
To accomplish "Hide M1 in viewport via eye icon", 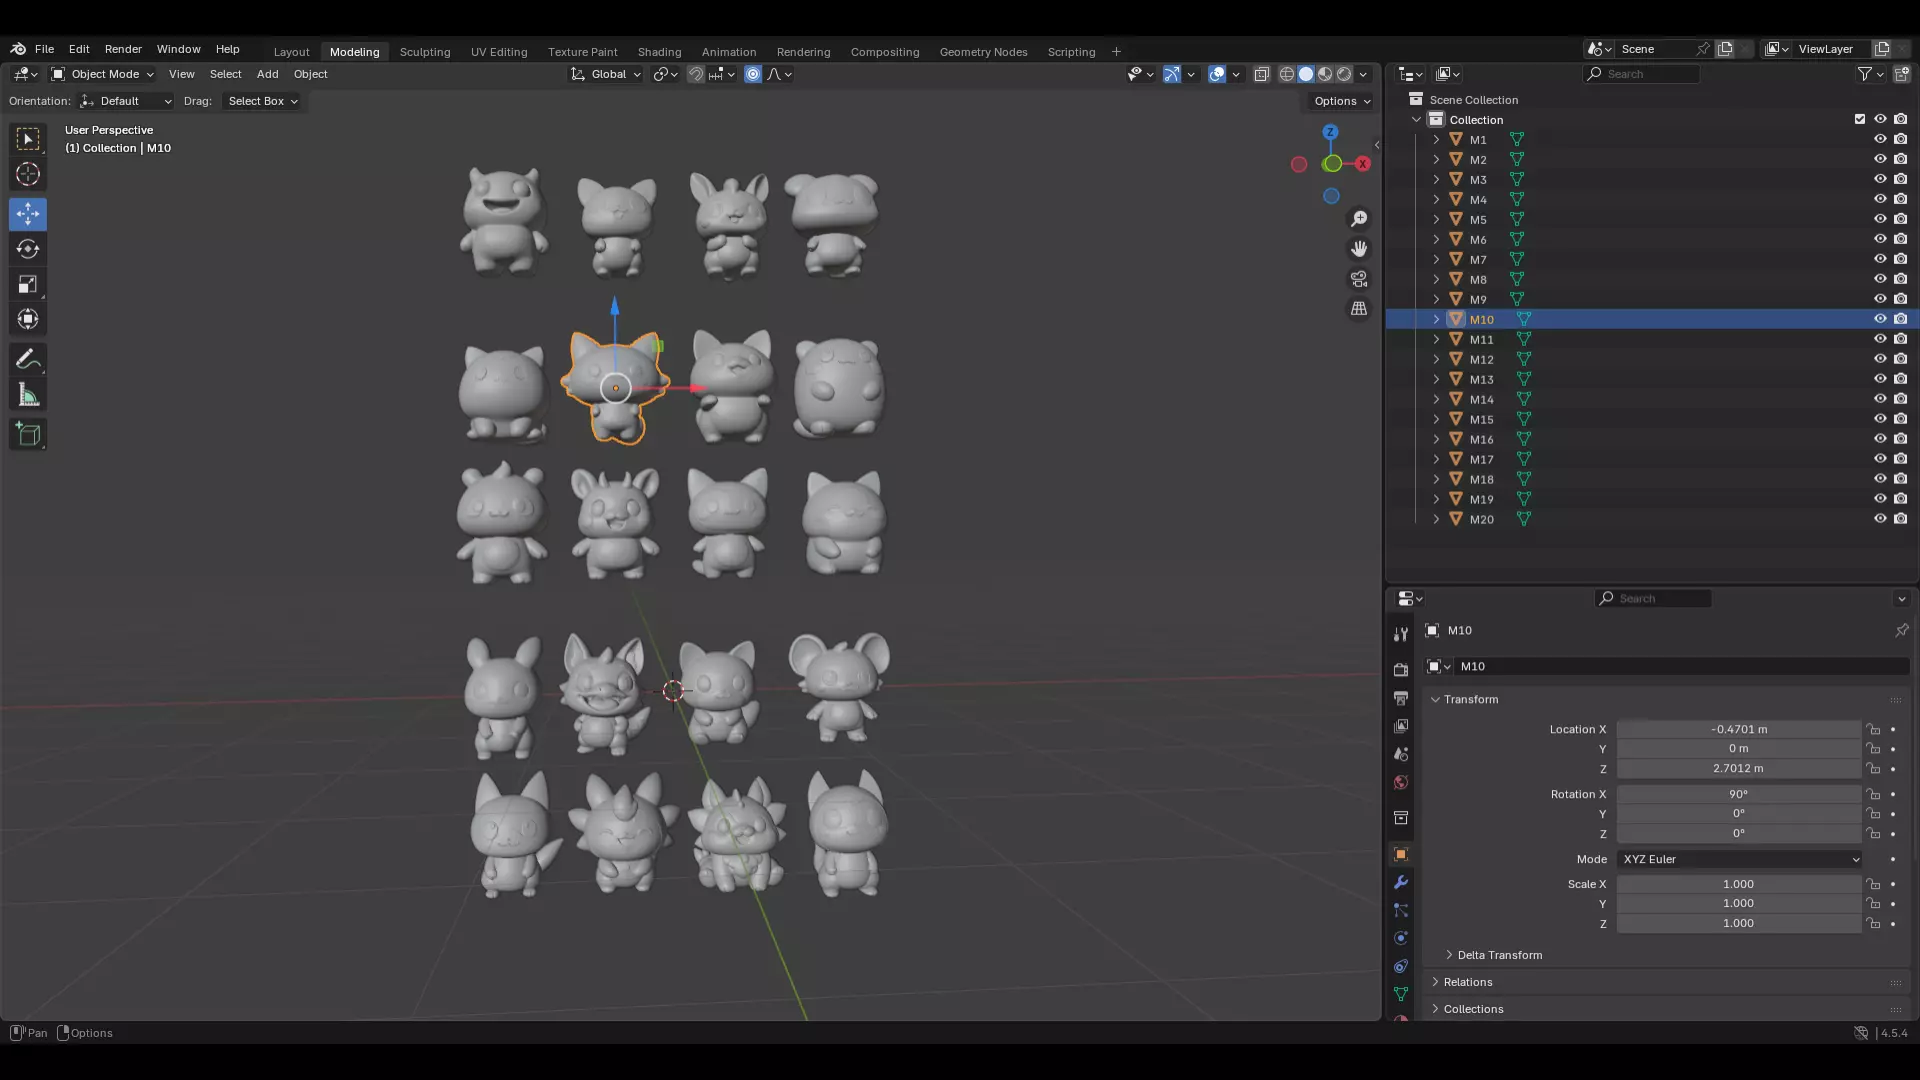I will 1880,139.
